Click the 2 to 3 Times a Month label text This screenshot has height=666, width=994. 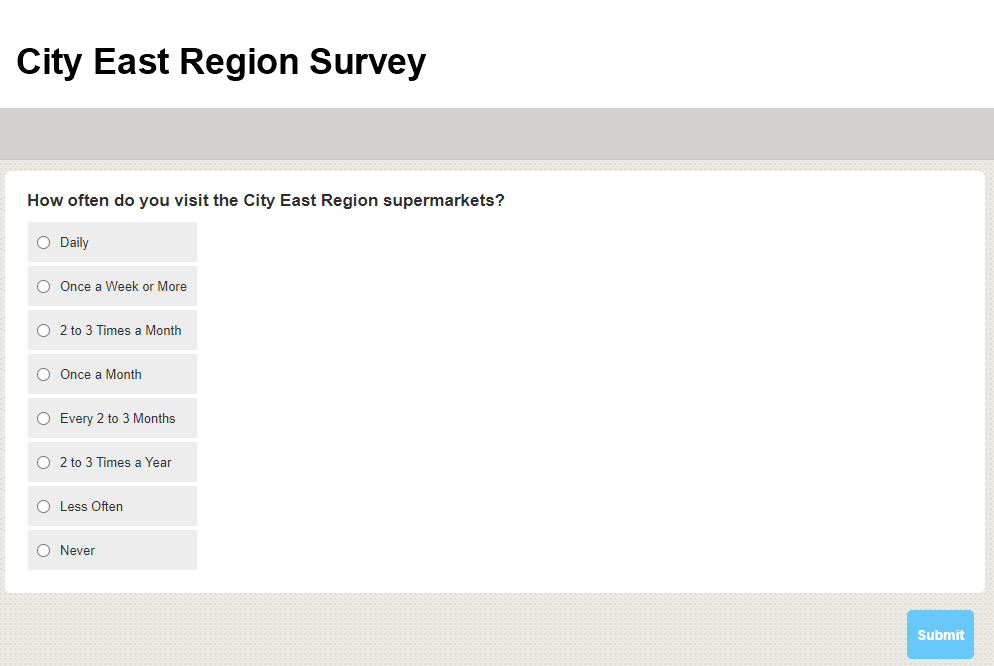(x=120, y=330)
